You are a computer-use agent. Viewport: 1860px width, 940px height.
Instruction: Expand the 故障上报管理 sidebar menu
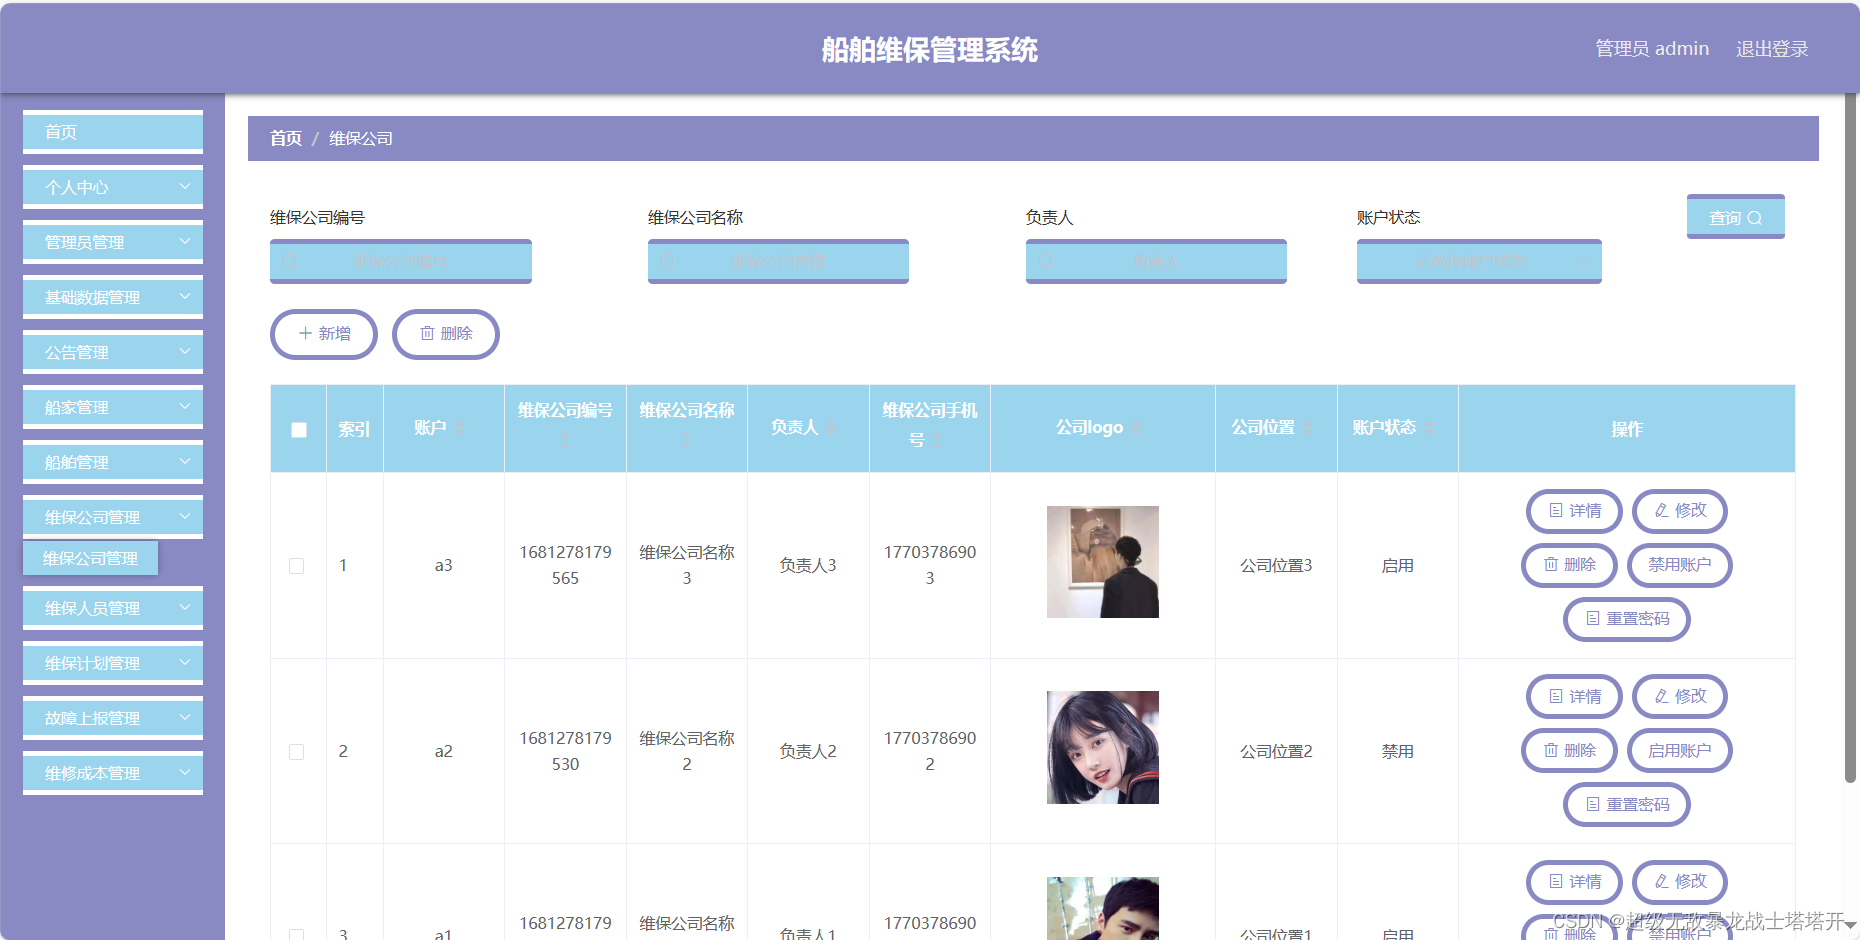pos(113,718)
